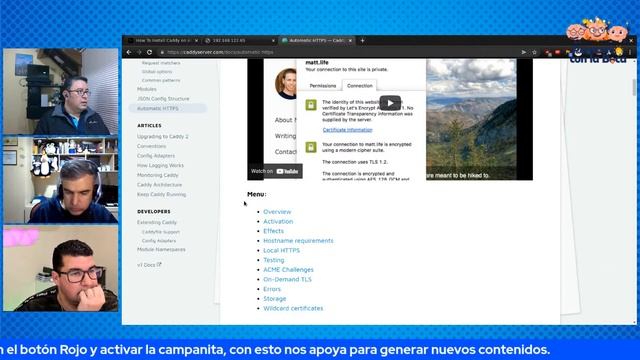Open JSON Config Structure in the sidebar
640x360 pixels.
pos(163,99)
